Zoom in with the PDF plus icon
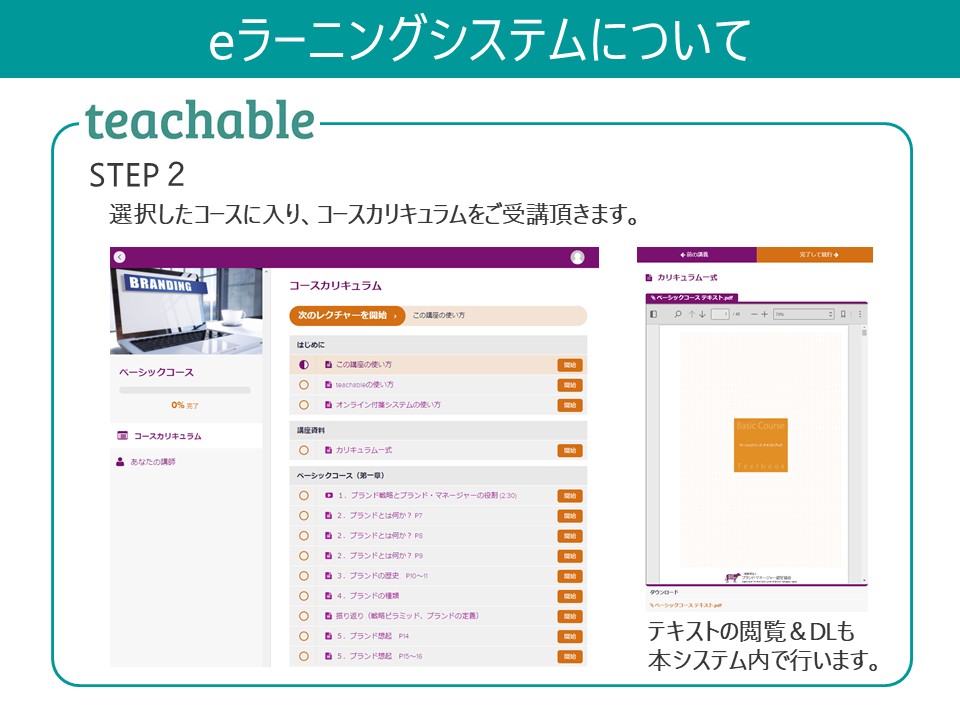The width and height of the screenshot is (960, 720). pyautogui.click(x=765, y=314)
